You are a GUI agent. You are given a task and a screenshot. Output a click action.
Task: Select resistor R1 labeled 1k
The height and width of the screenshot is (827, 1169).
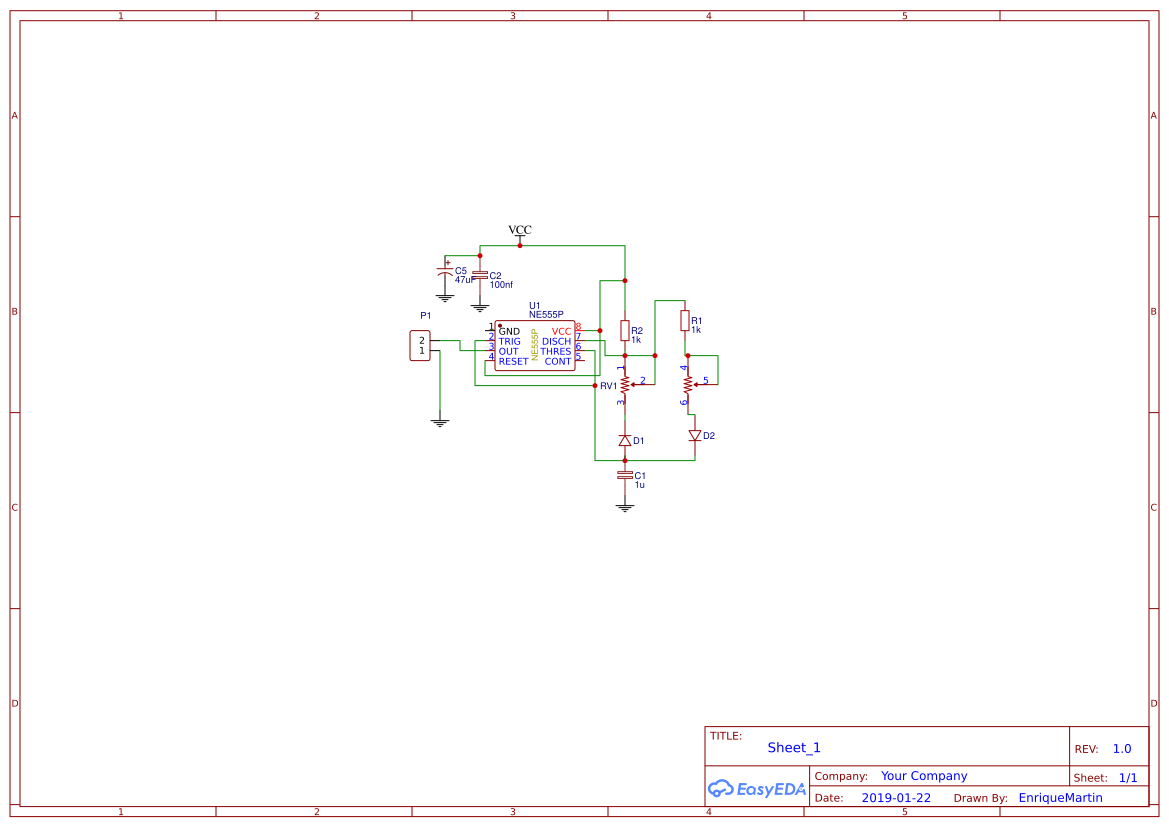coord(684,322)
